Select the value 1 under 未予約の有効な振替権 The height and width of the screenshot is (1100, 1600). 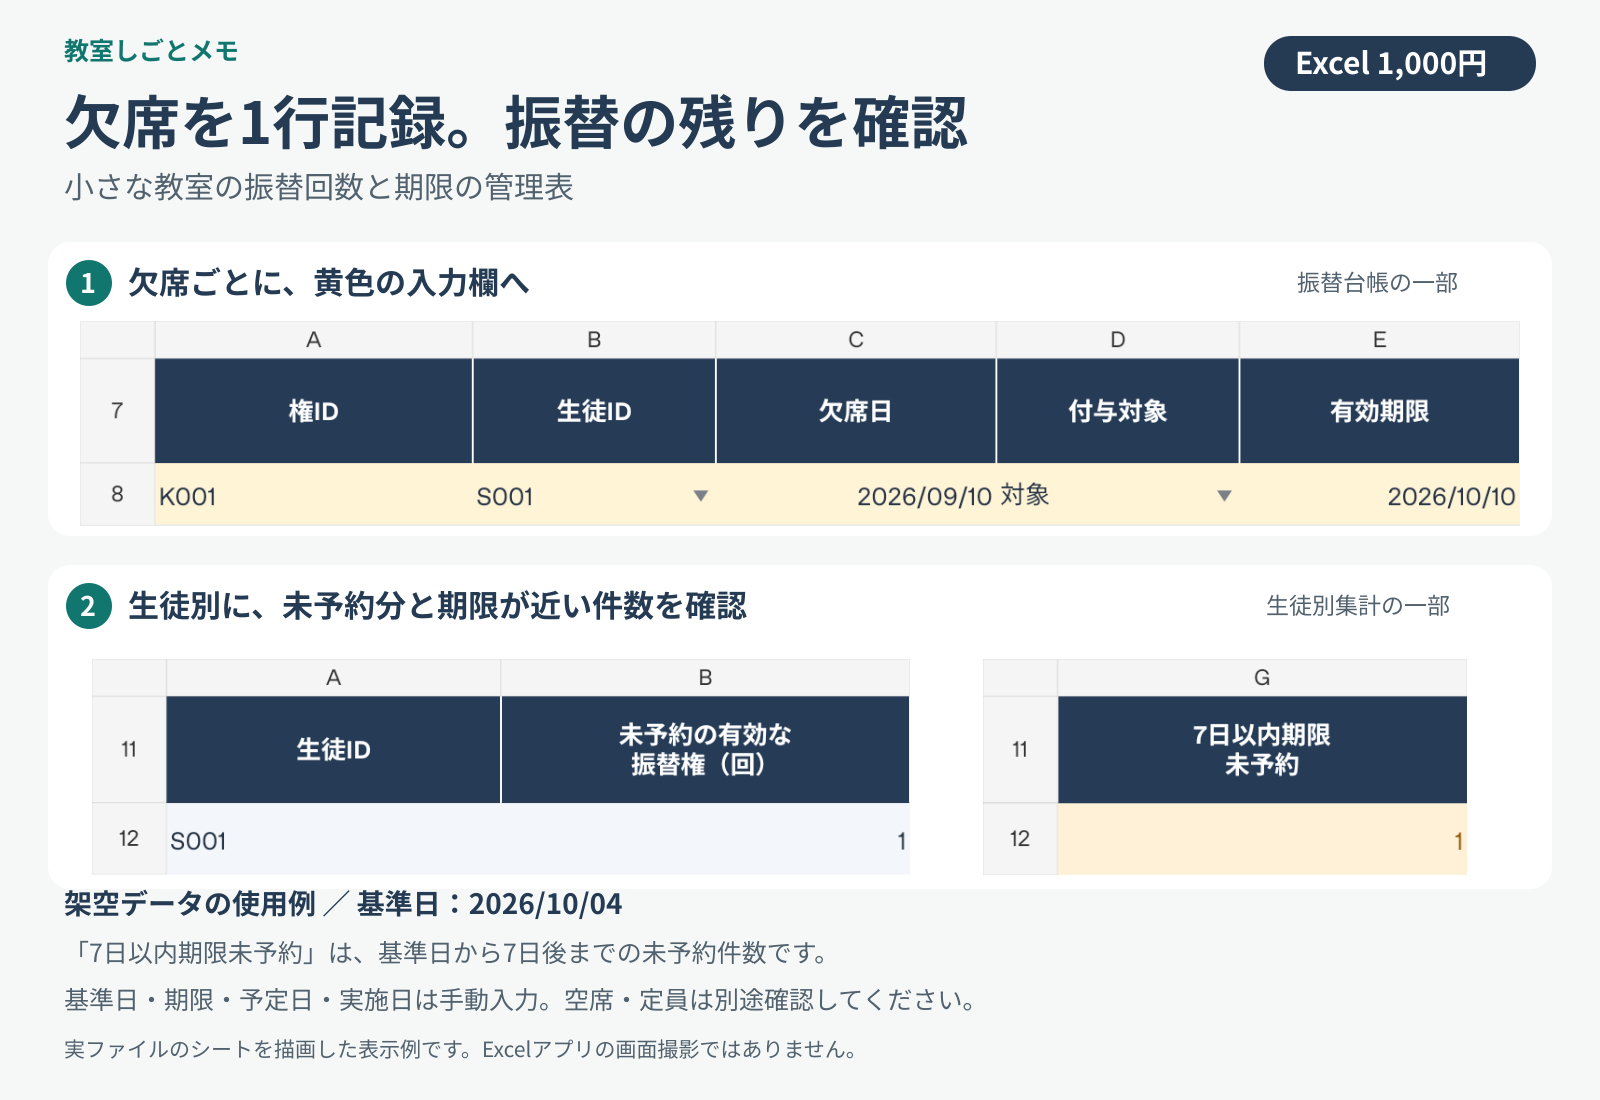(x=705, y=839)
